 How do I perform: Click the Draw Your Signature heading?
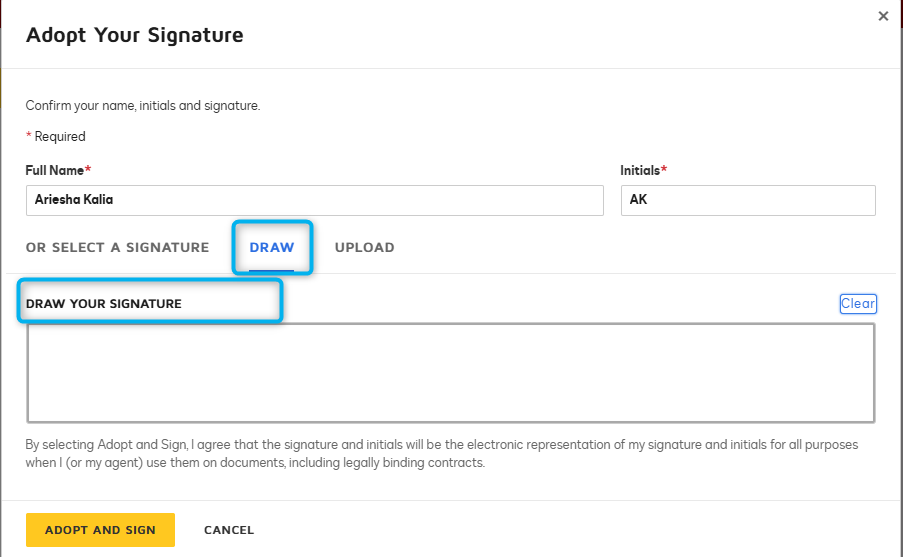point(104,304)
